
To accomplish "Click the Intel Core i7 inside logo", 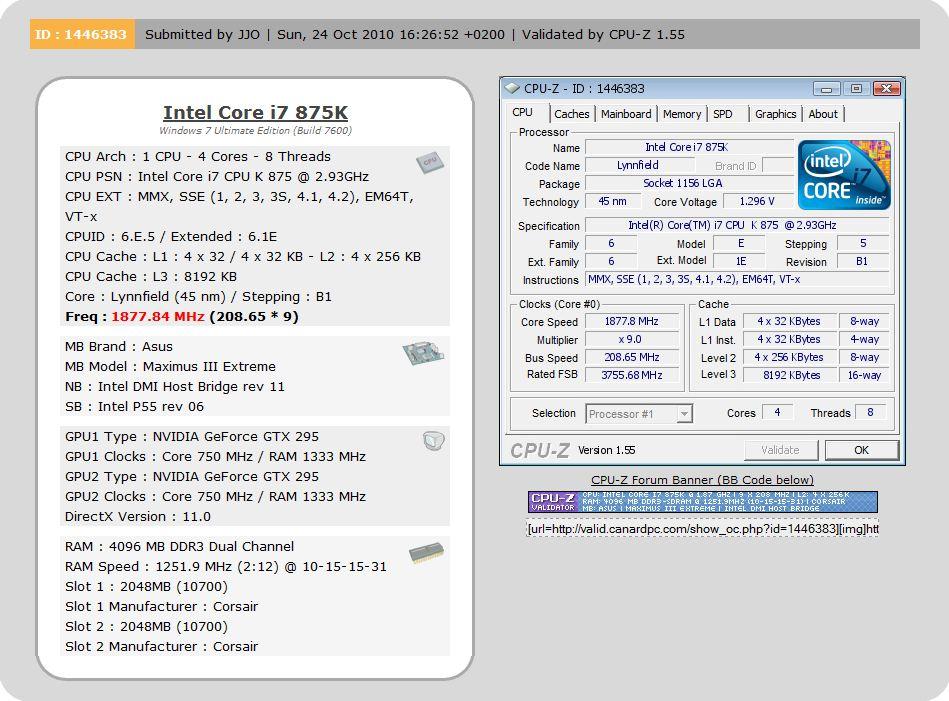I will tap(844, 175).
